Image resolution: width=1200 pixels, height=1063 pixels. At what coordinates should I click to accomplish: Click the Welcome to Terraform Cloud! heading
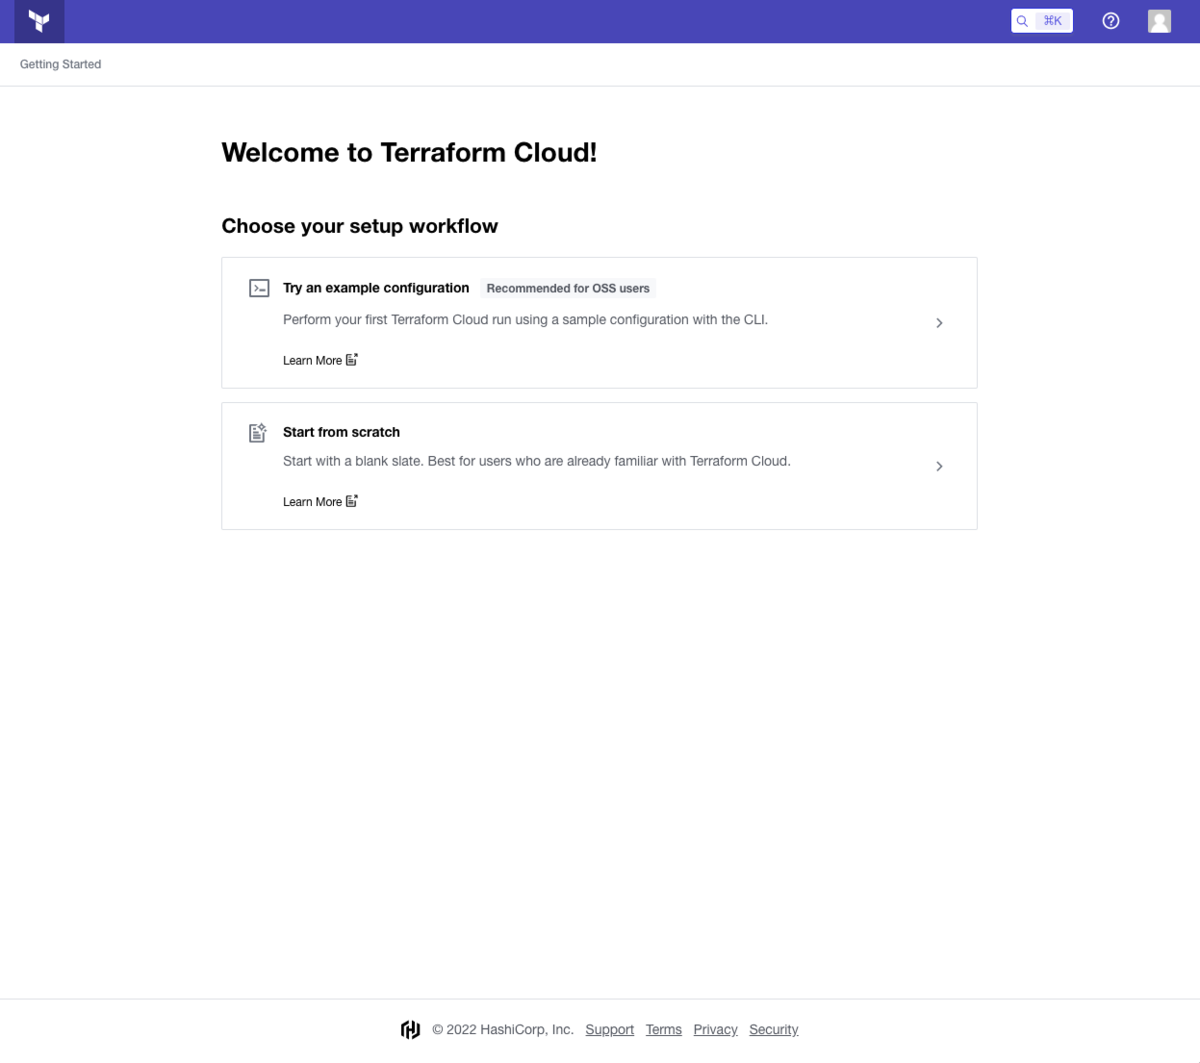point(409,152)
